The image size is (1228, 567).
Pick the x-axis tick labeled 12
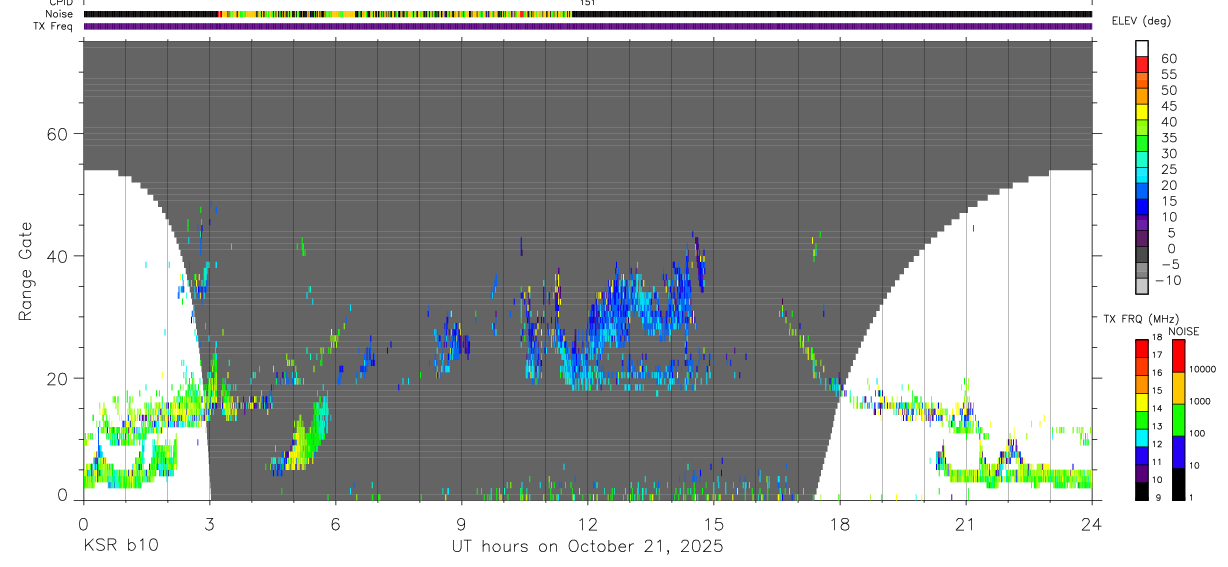[587, 523]
